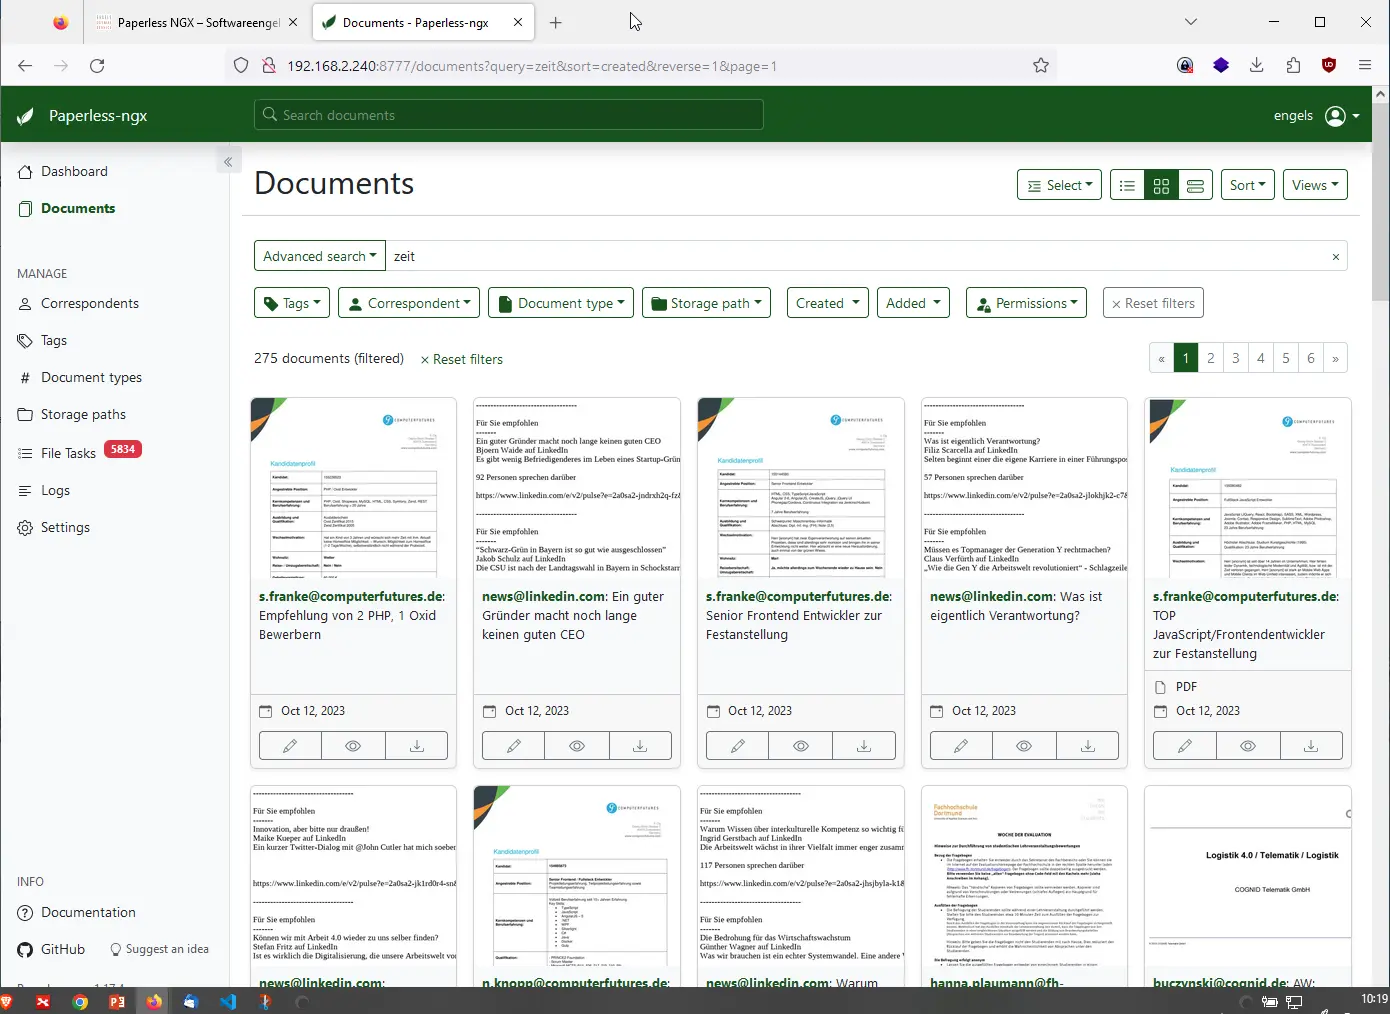The height and width of the screenshot is (1014, 1390).
Task: Open the Sort dropdown
Action: [1247, 185]
